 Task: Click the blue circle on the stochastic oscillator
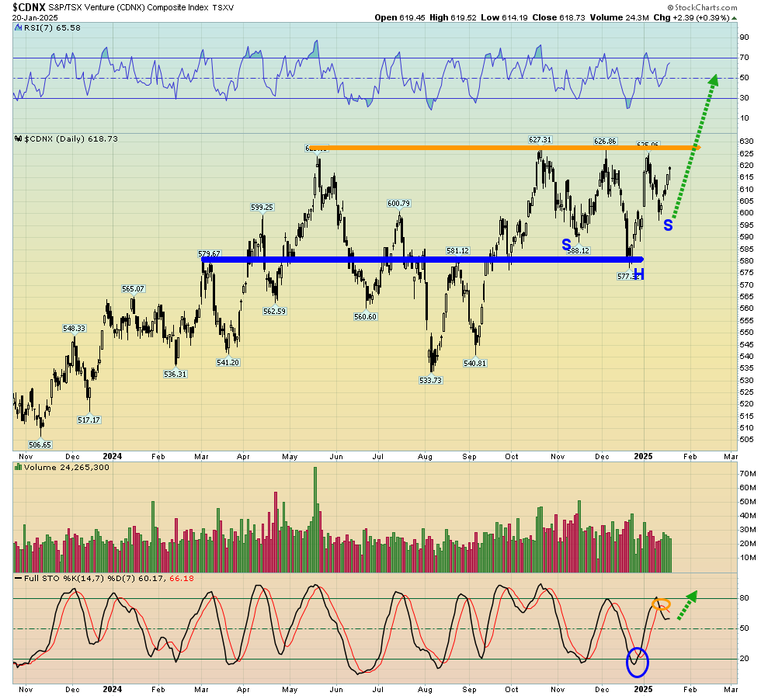click(x=637, y=660)
